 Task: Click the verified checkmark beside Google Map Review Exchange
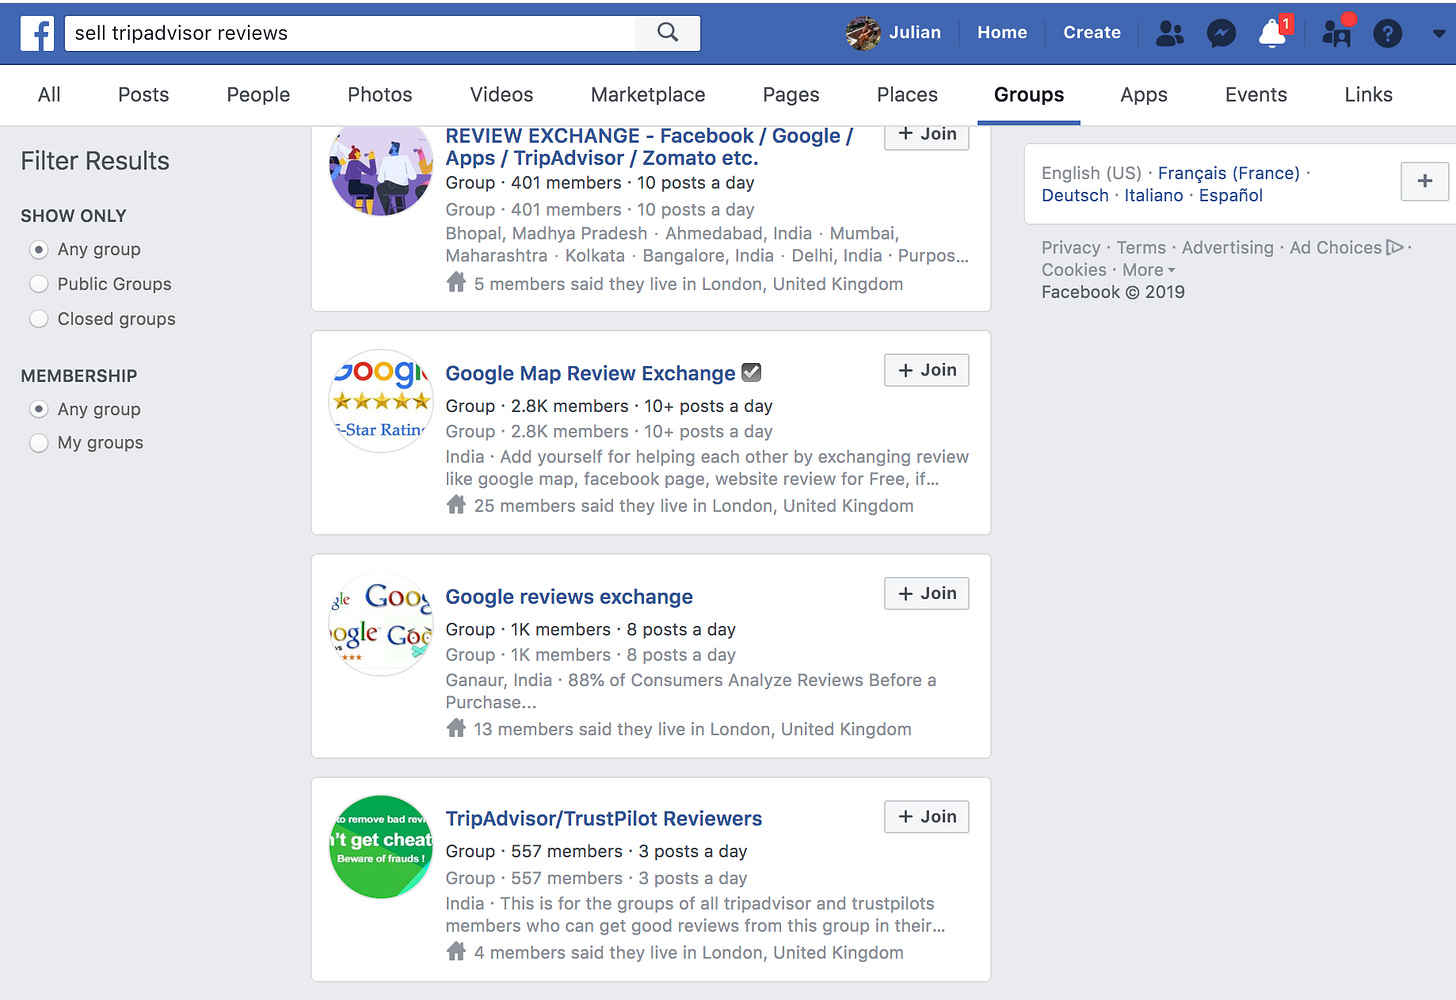(x=752, y=372)
